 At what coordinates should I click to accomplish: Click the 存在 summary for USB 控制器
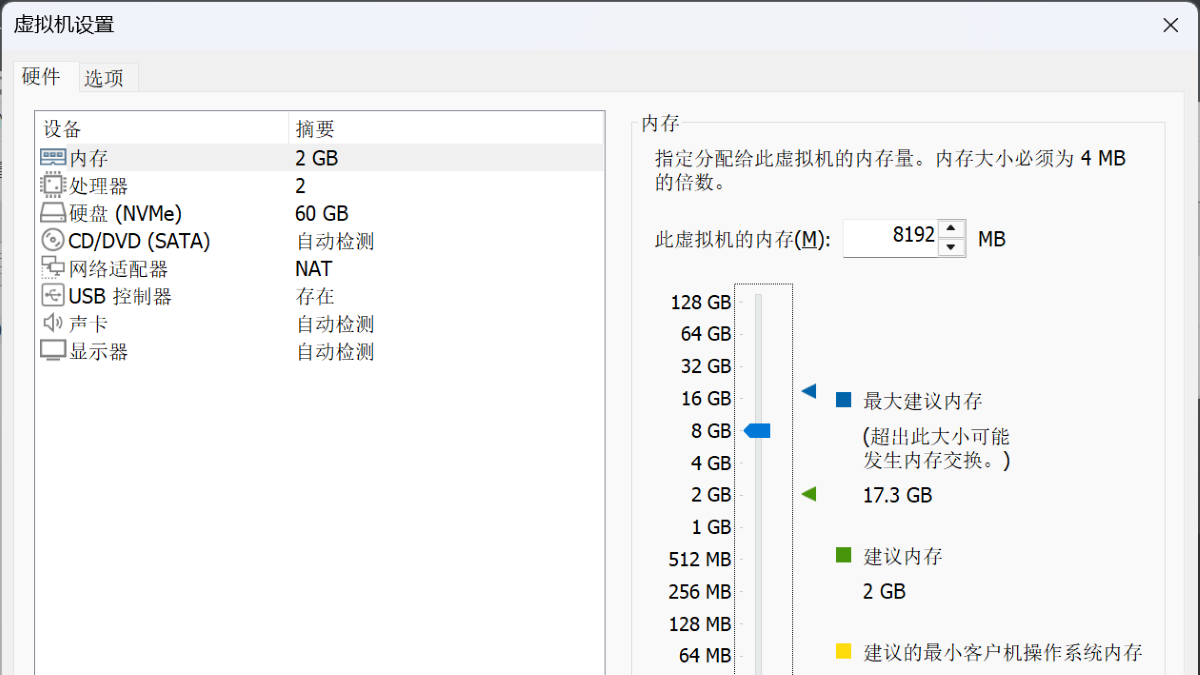(x=315, y=296)
